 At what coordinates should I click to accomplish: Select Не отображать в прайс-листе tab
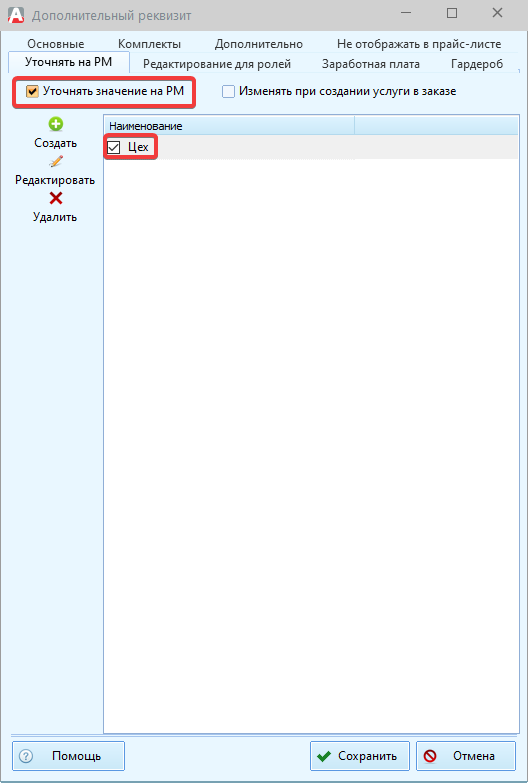pyautogui.click(x=419, y=44)
